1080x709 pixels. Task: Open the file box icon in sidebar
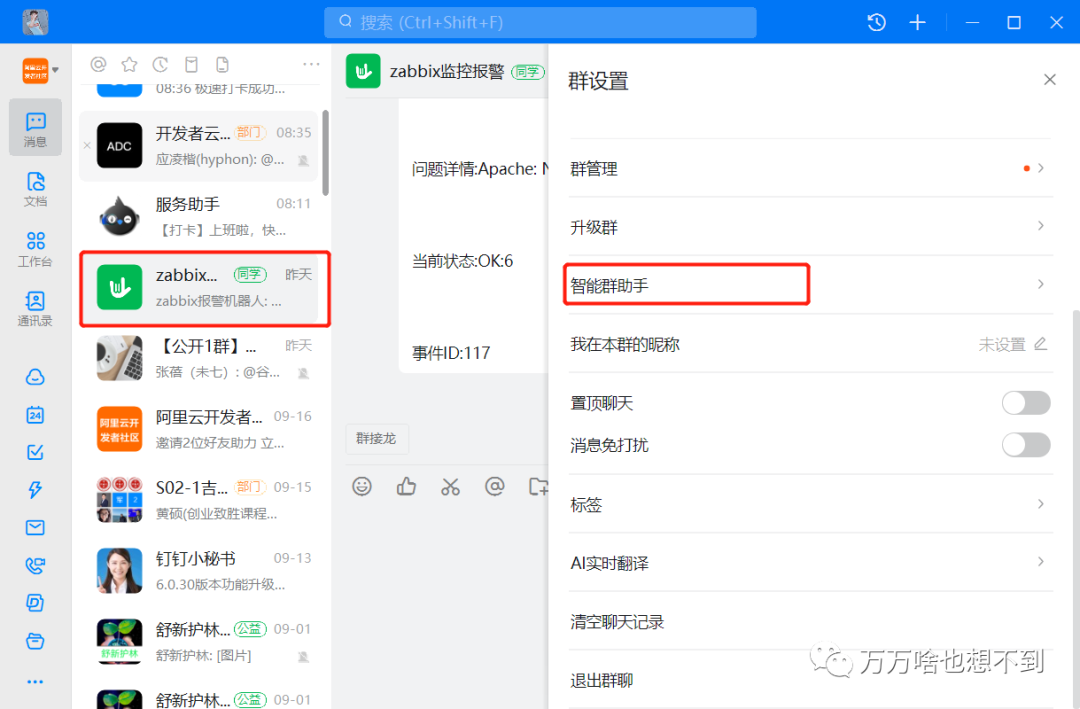click(x=35, y=641)
